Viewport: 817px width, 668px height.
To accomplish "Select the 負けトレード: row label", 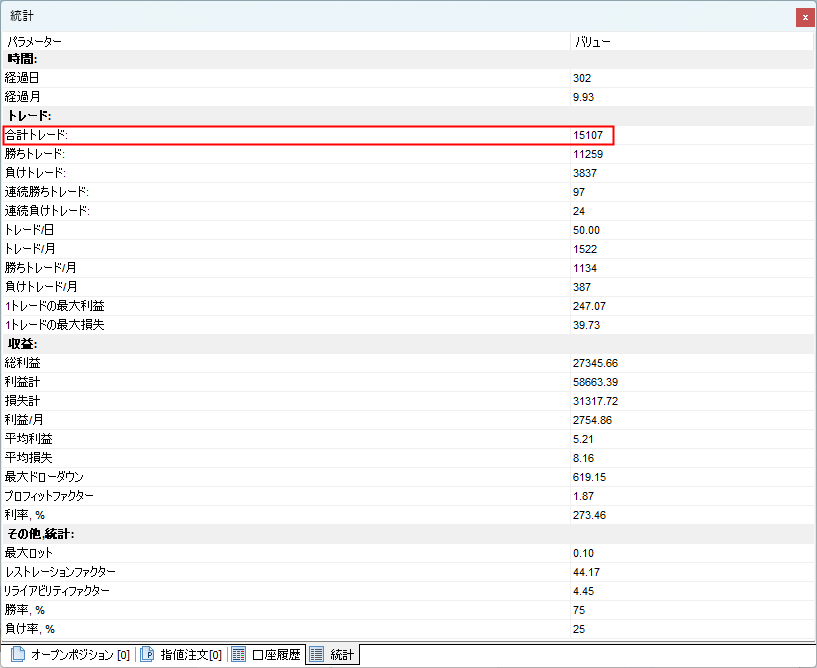I will (x=35, y=173).
